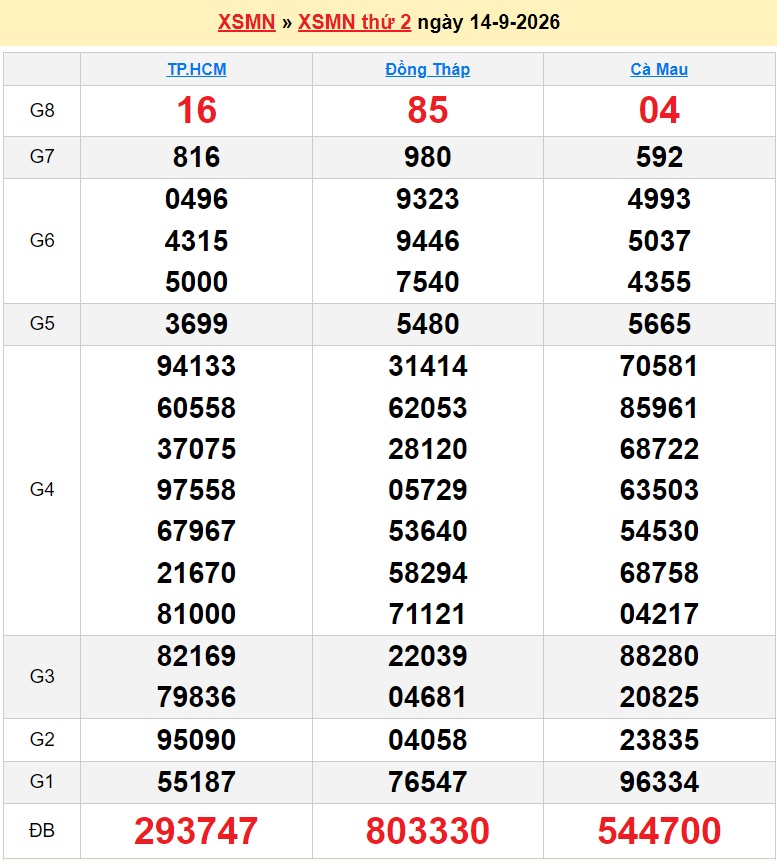The width and height of the screenshot is (777, 861).
Task: Select G4 number 68758
Action: click(659, 573)
